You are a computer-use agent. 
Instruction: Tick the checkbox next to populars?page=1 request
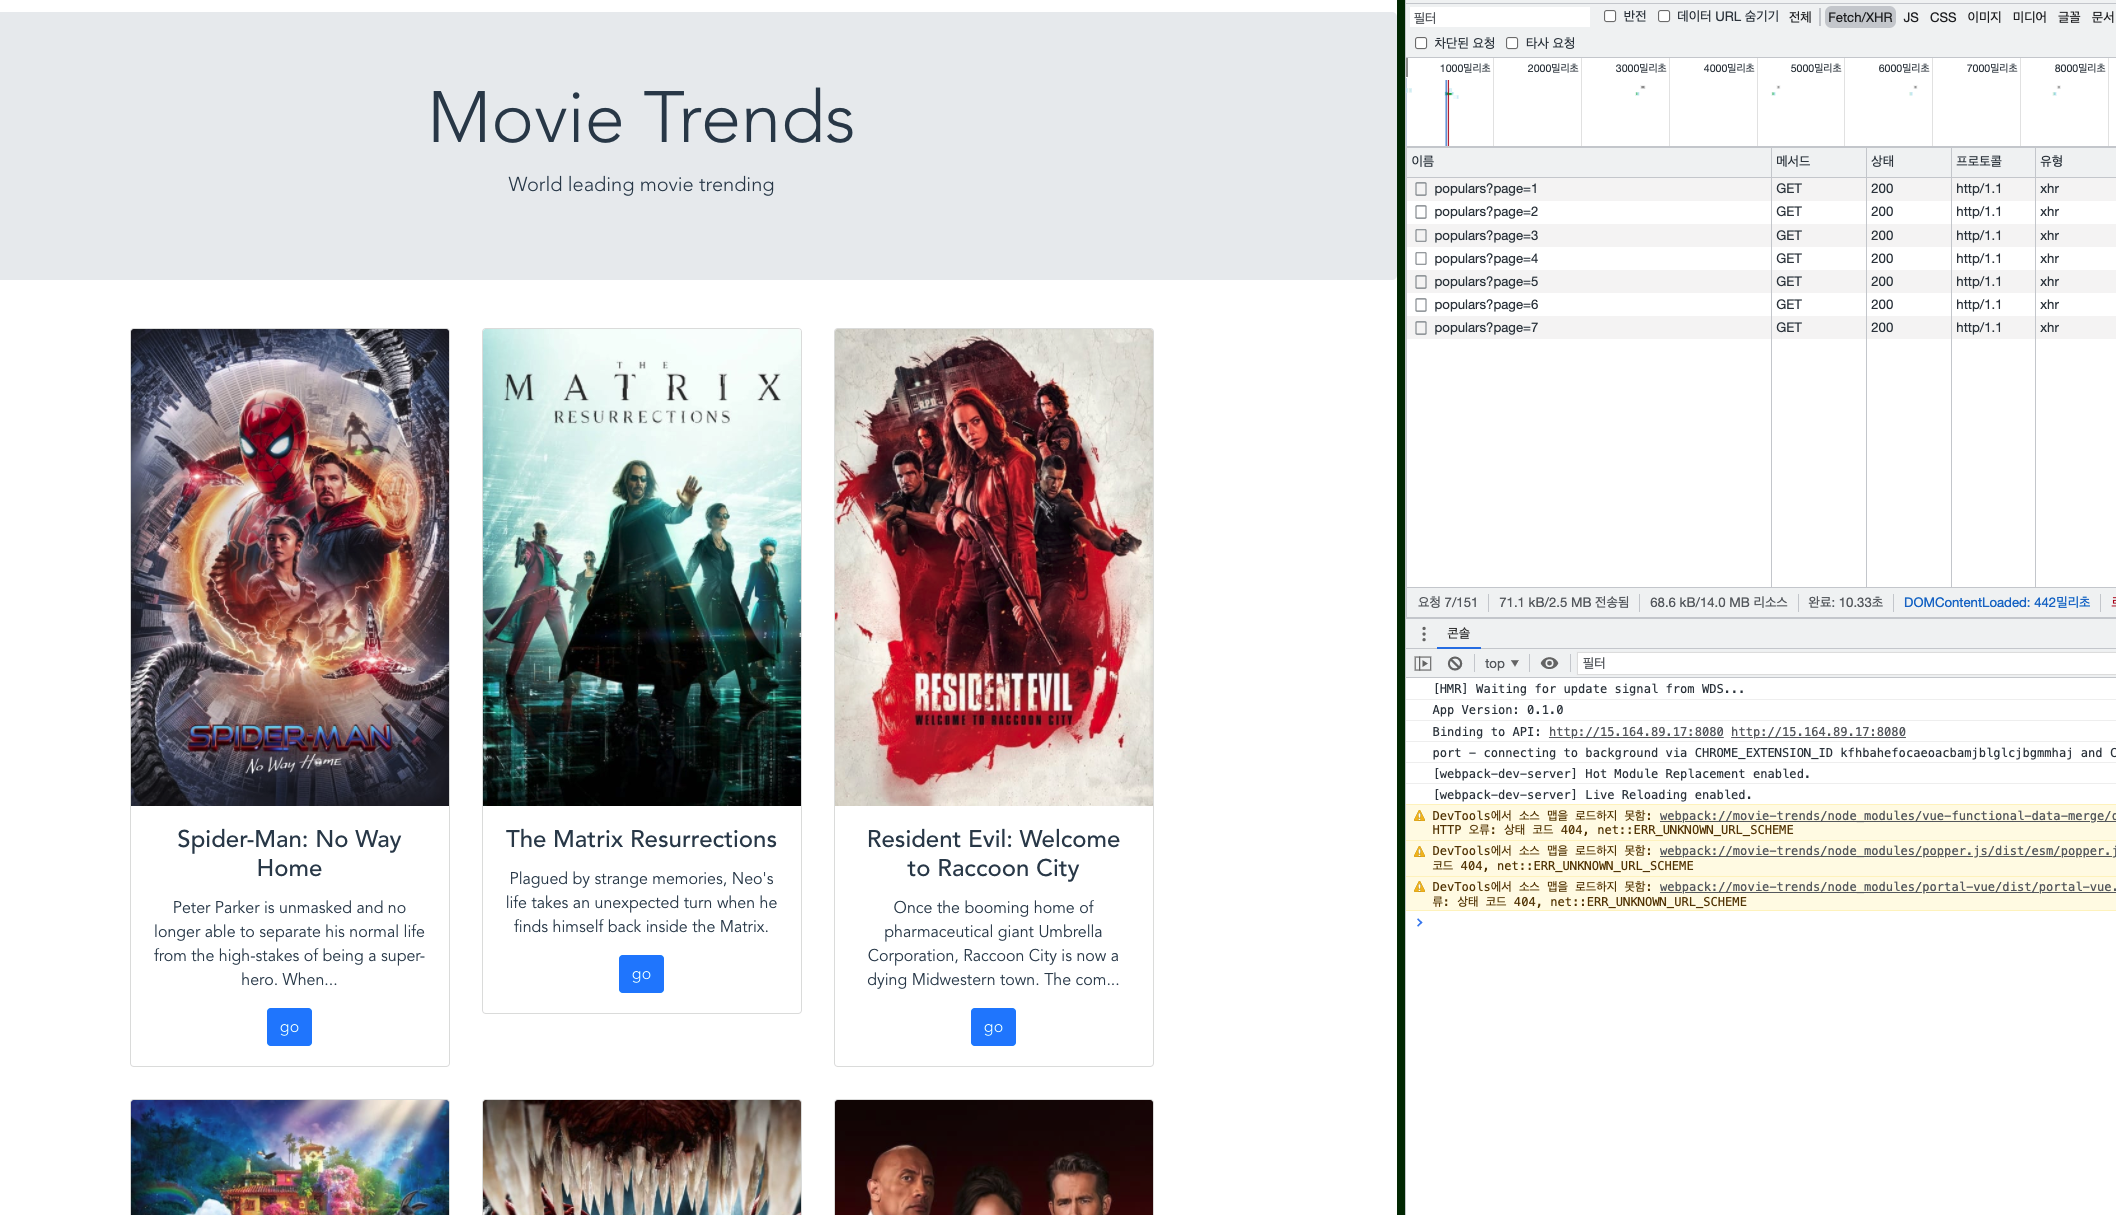(1421, 188)
